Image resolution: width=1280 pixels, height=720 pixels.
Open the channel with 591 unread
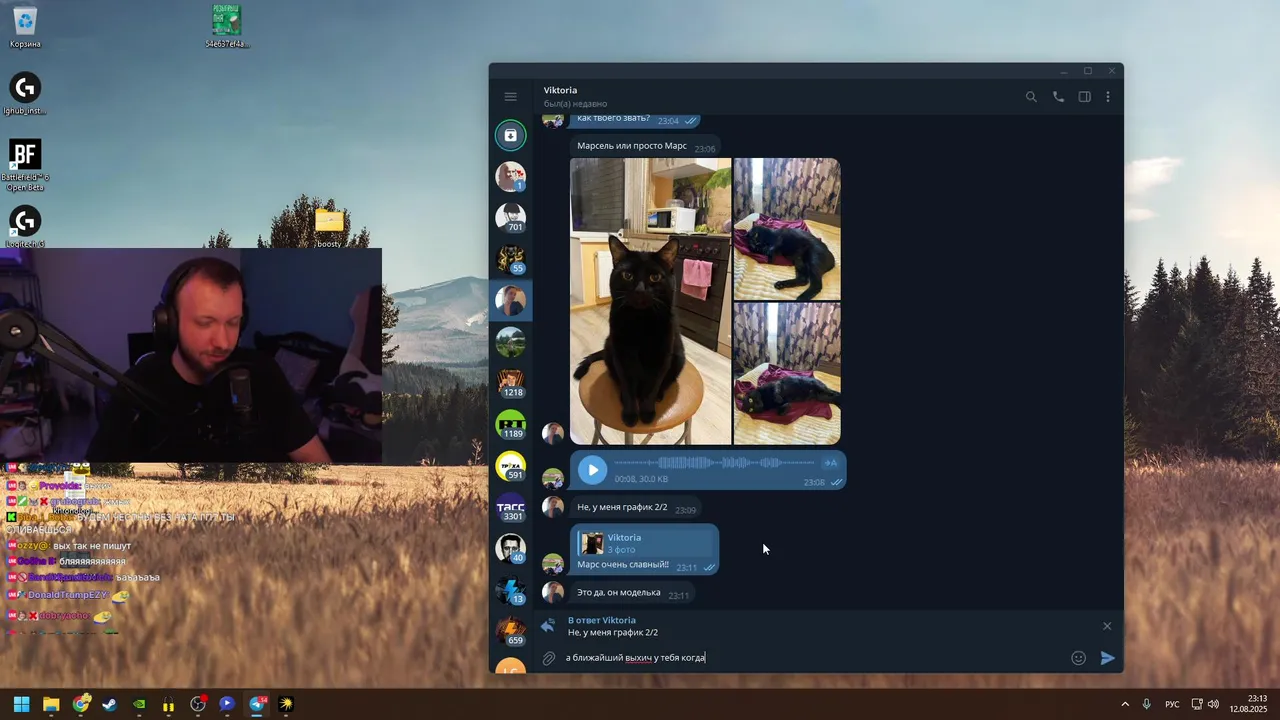tap(510, 466)
